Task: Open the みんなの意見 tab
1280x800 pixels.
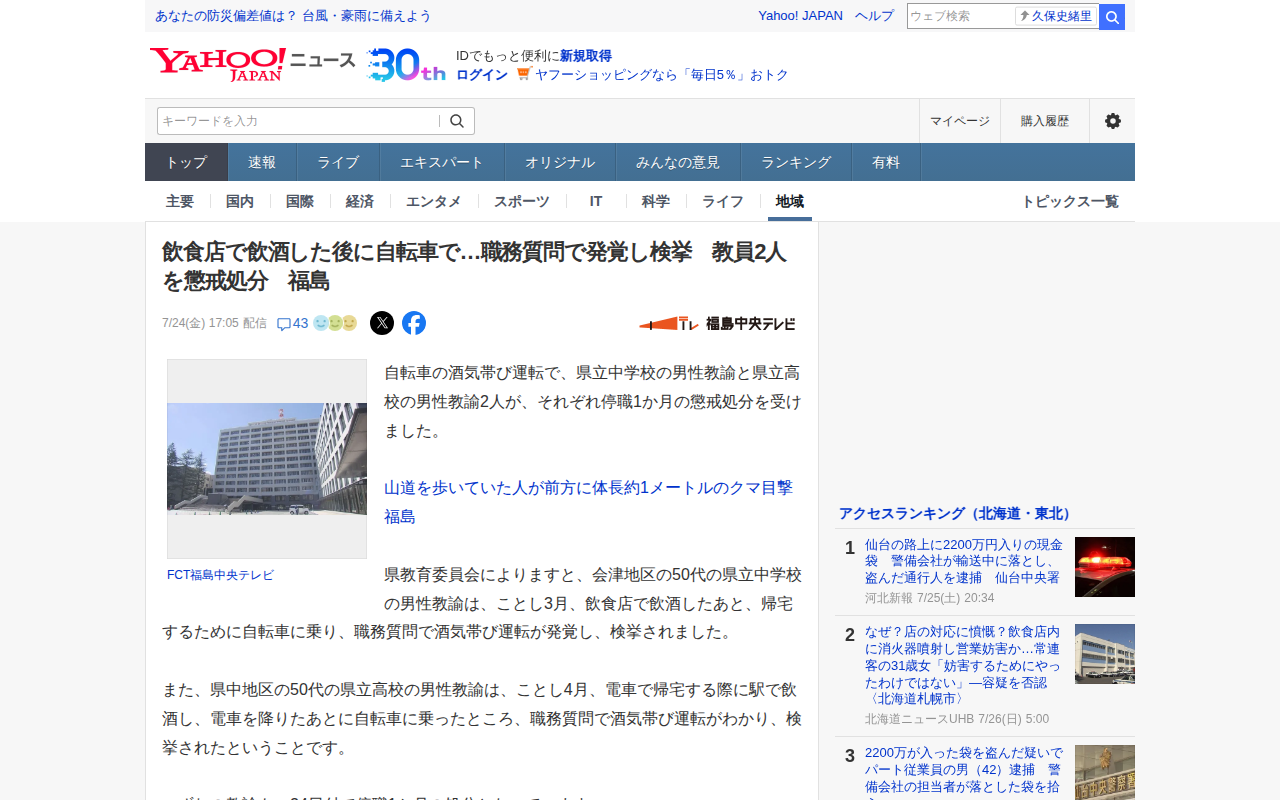Action: tap(678, 162)
